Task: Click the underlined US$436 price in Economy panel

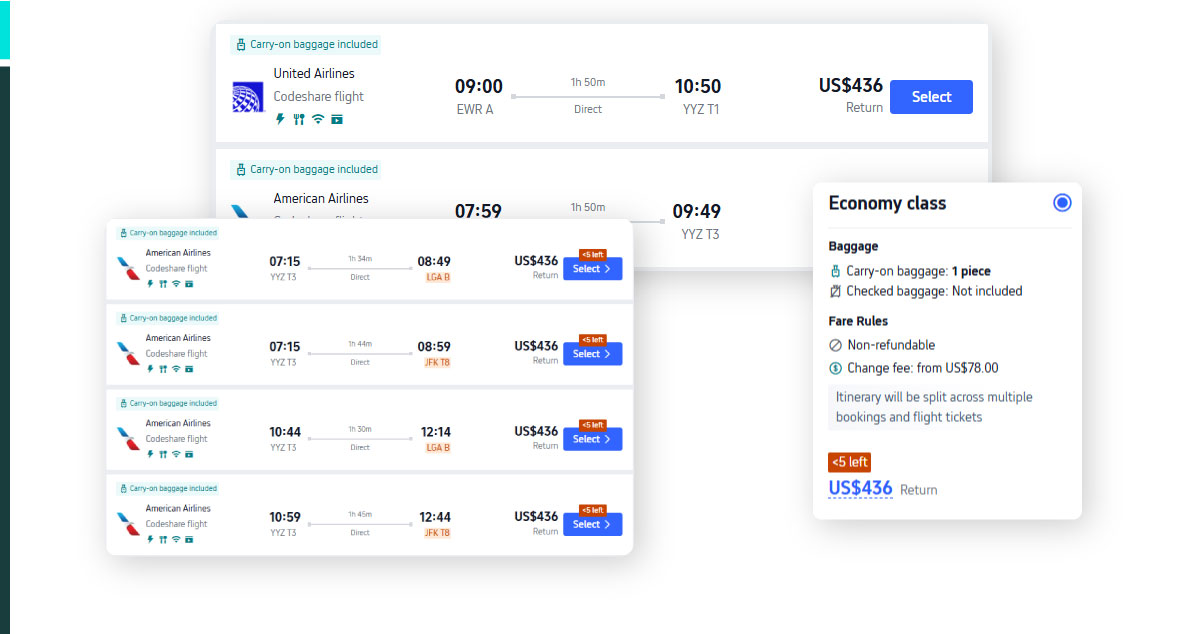Action: point(860,488)
